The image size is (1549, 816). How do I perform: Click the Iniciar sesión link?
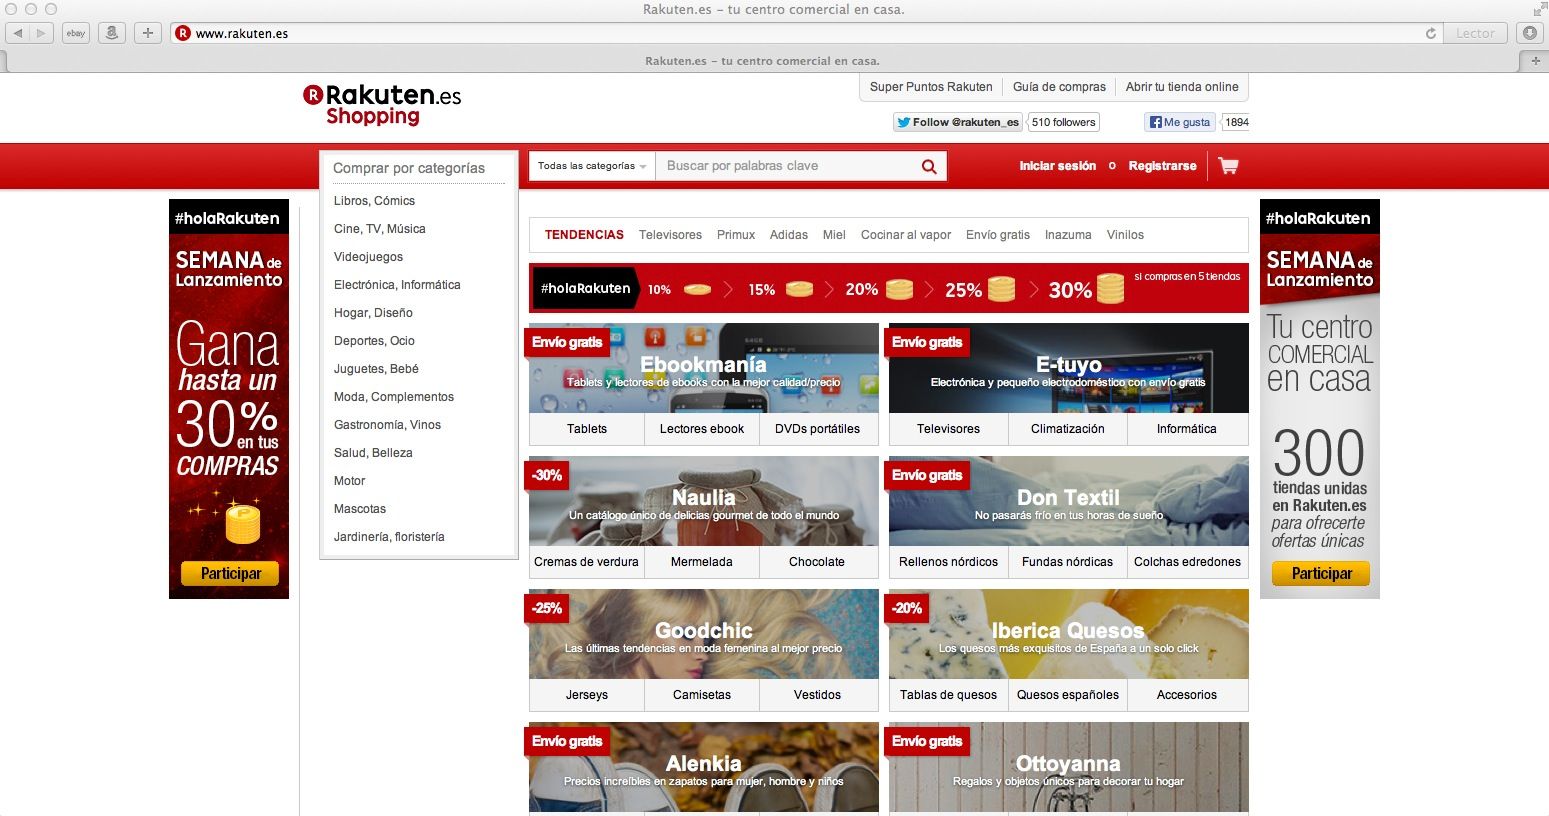(x=1057, y=166)
